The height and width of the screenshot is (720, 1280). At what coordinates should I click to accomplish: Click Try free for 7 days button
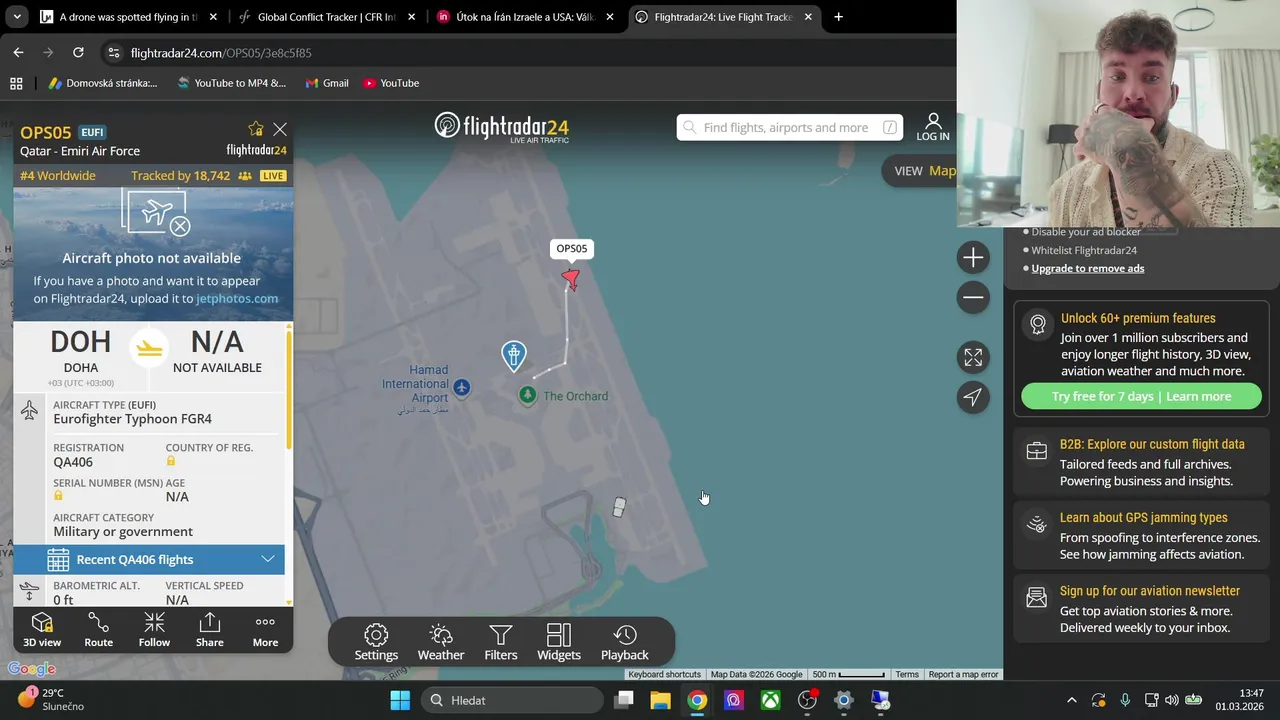[x=1141, y=396]
